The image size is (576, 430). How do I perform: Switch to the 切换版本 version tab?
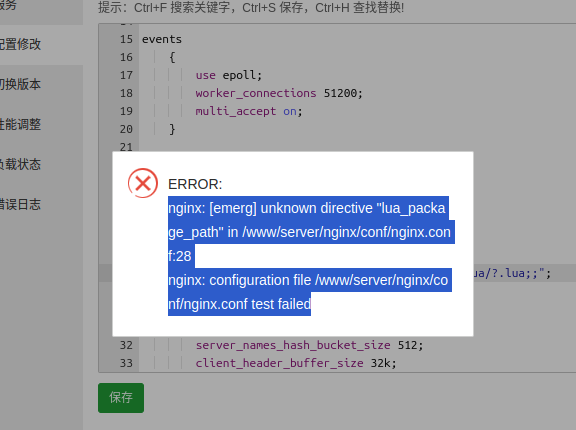[x=20, y=84]
